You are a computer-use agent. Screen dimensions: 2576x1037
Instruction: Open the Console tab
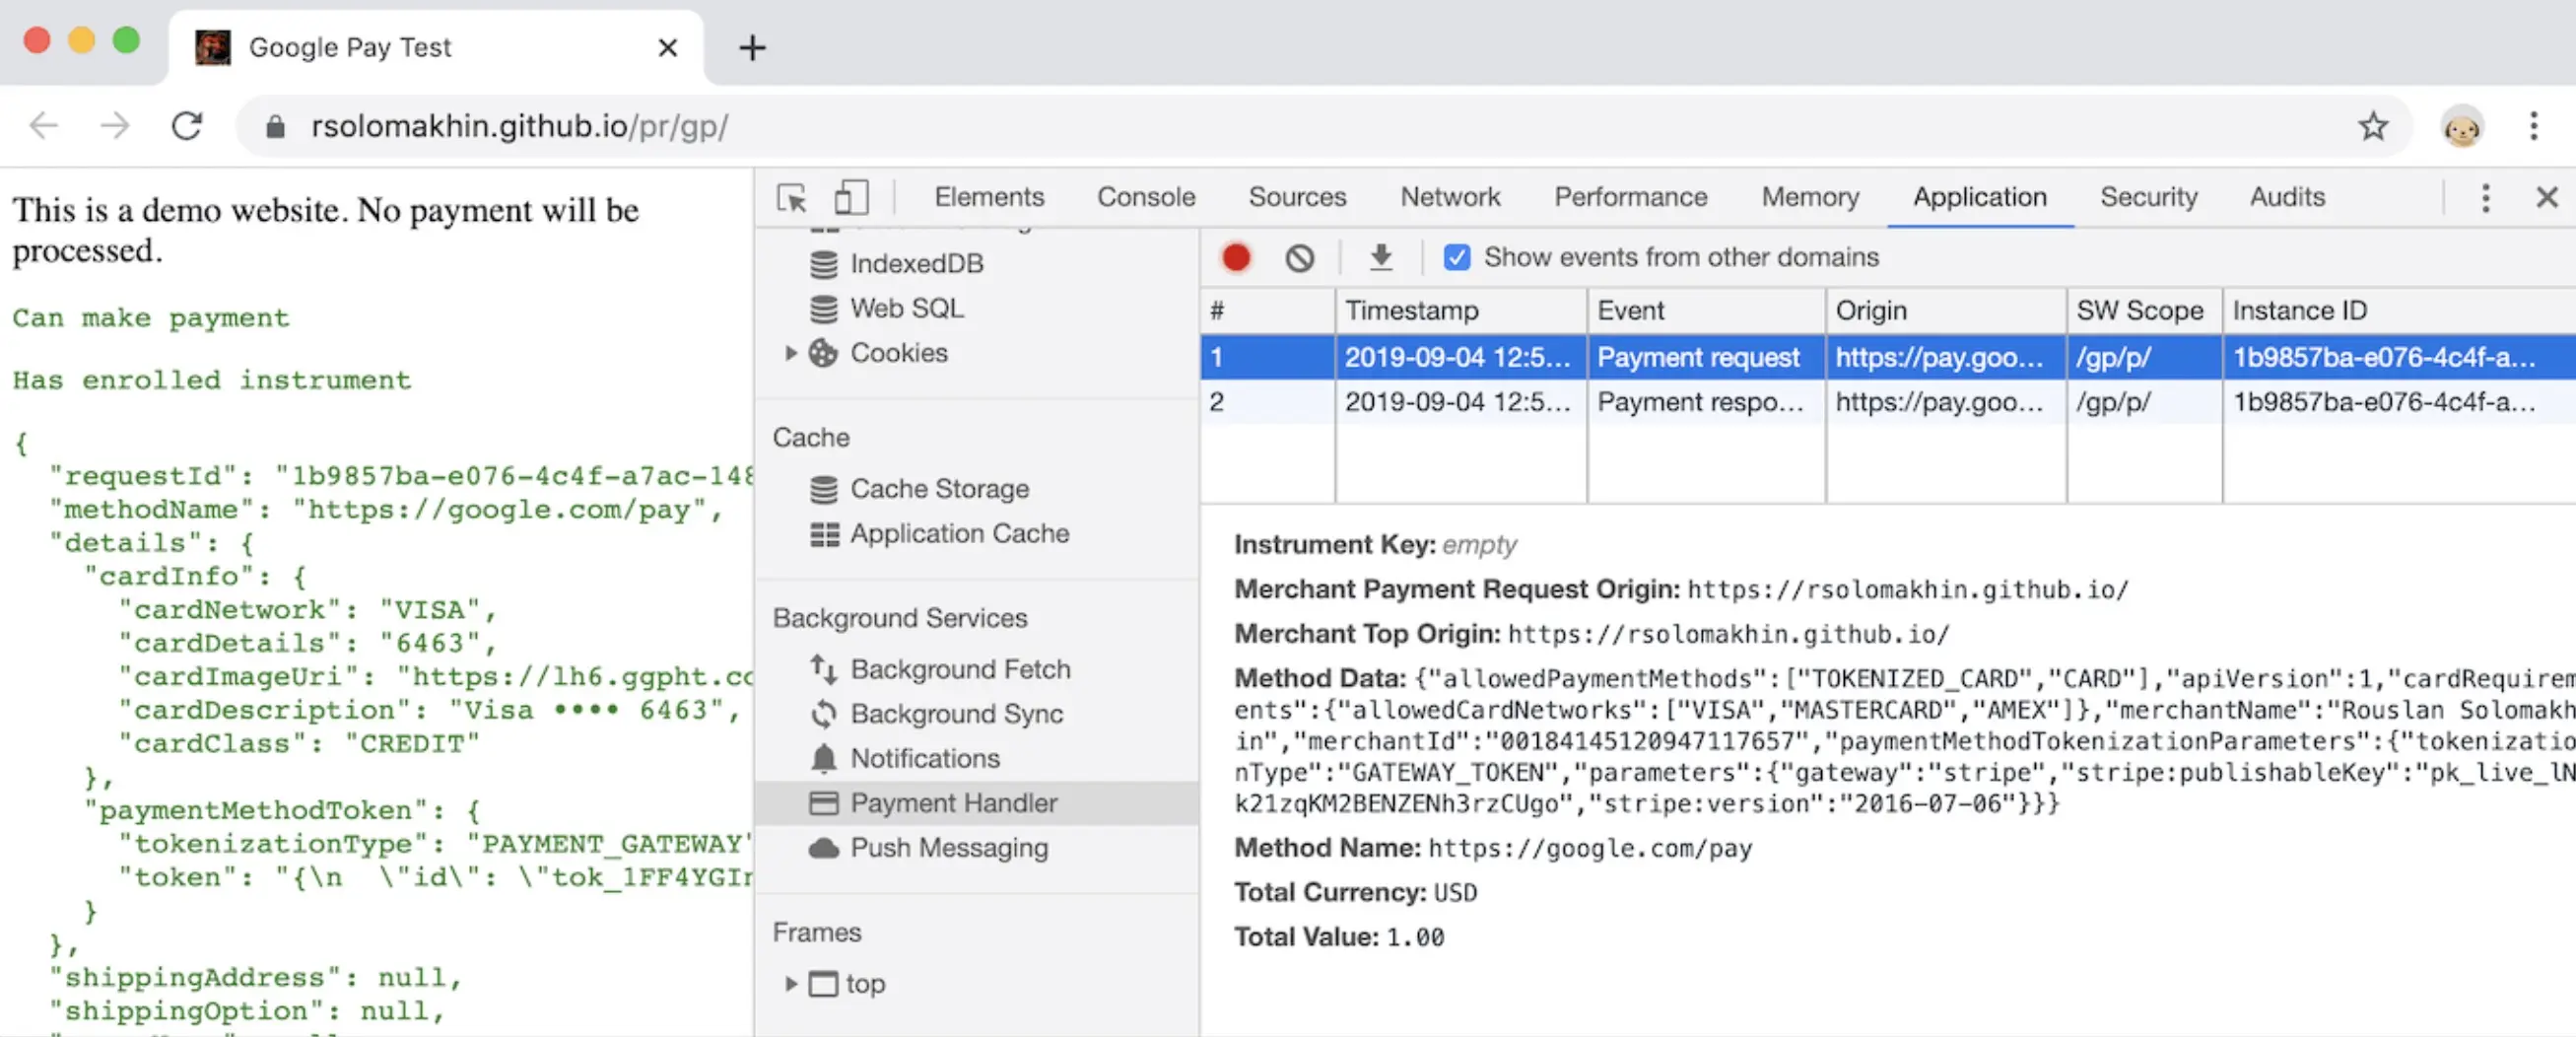1146,197
